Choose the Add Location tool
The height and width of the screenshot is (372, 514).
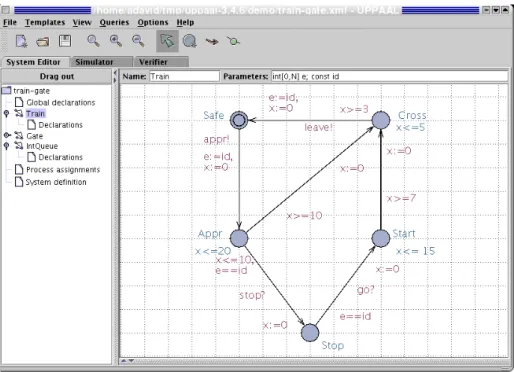[190, 41]
